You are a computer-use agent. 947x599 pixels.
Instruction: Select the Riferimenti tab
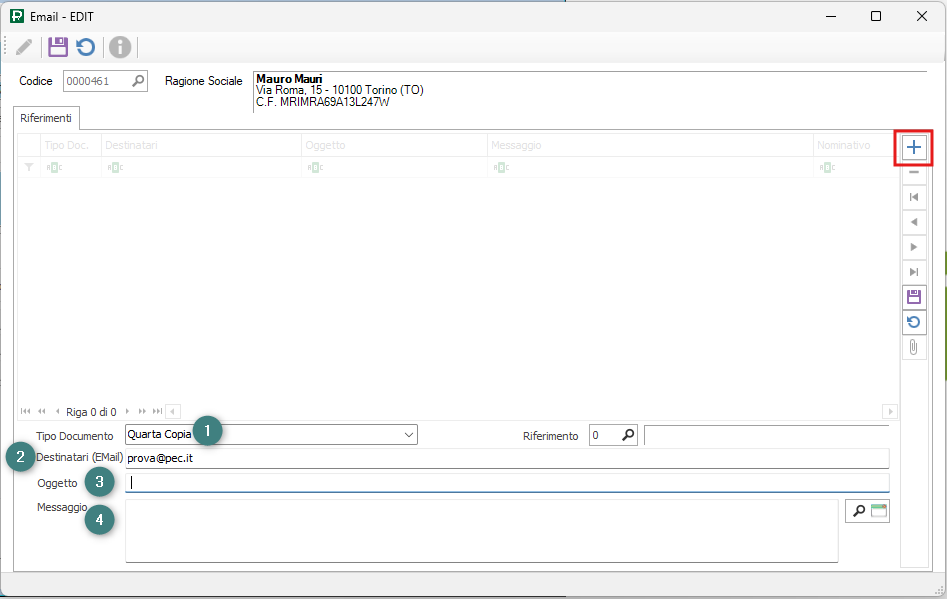click(x=47, y=118)
